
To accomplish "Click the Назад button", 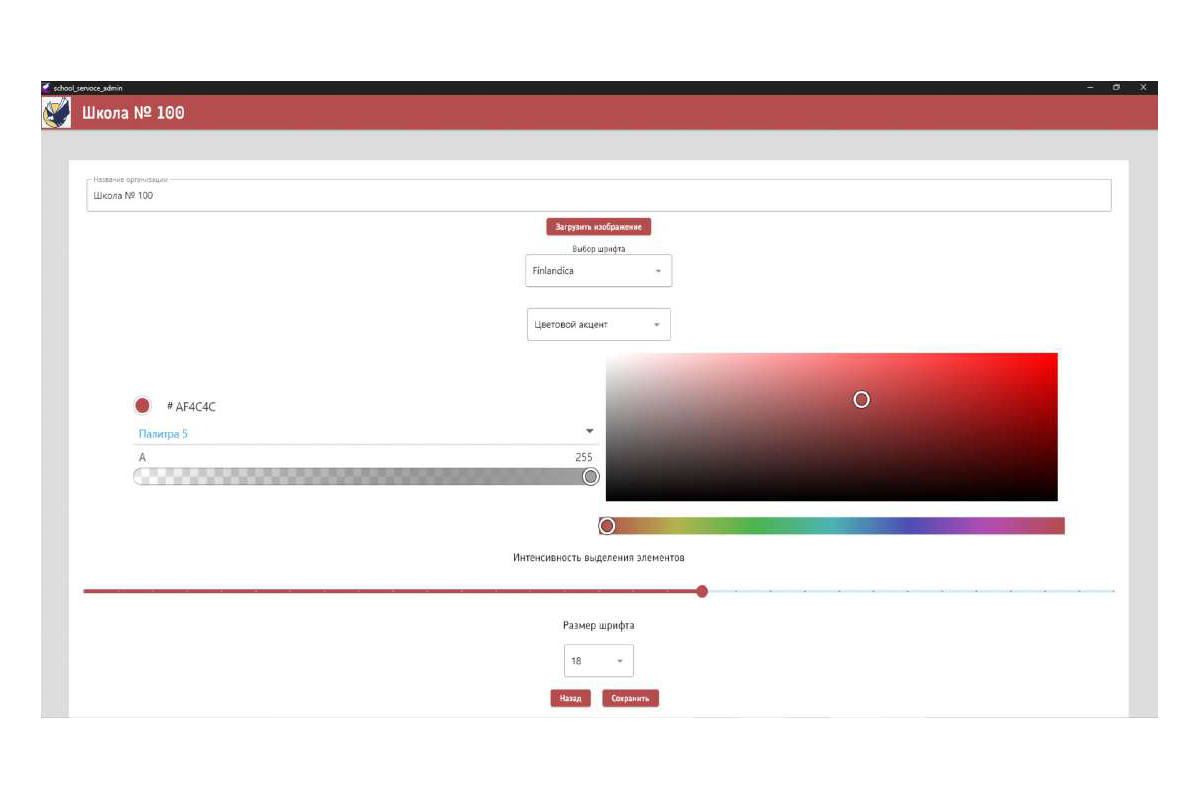I will 570,698.
